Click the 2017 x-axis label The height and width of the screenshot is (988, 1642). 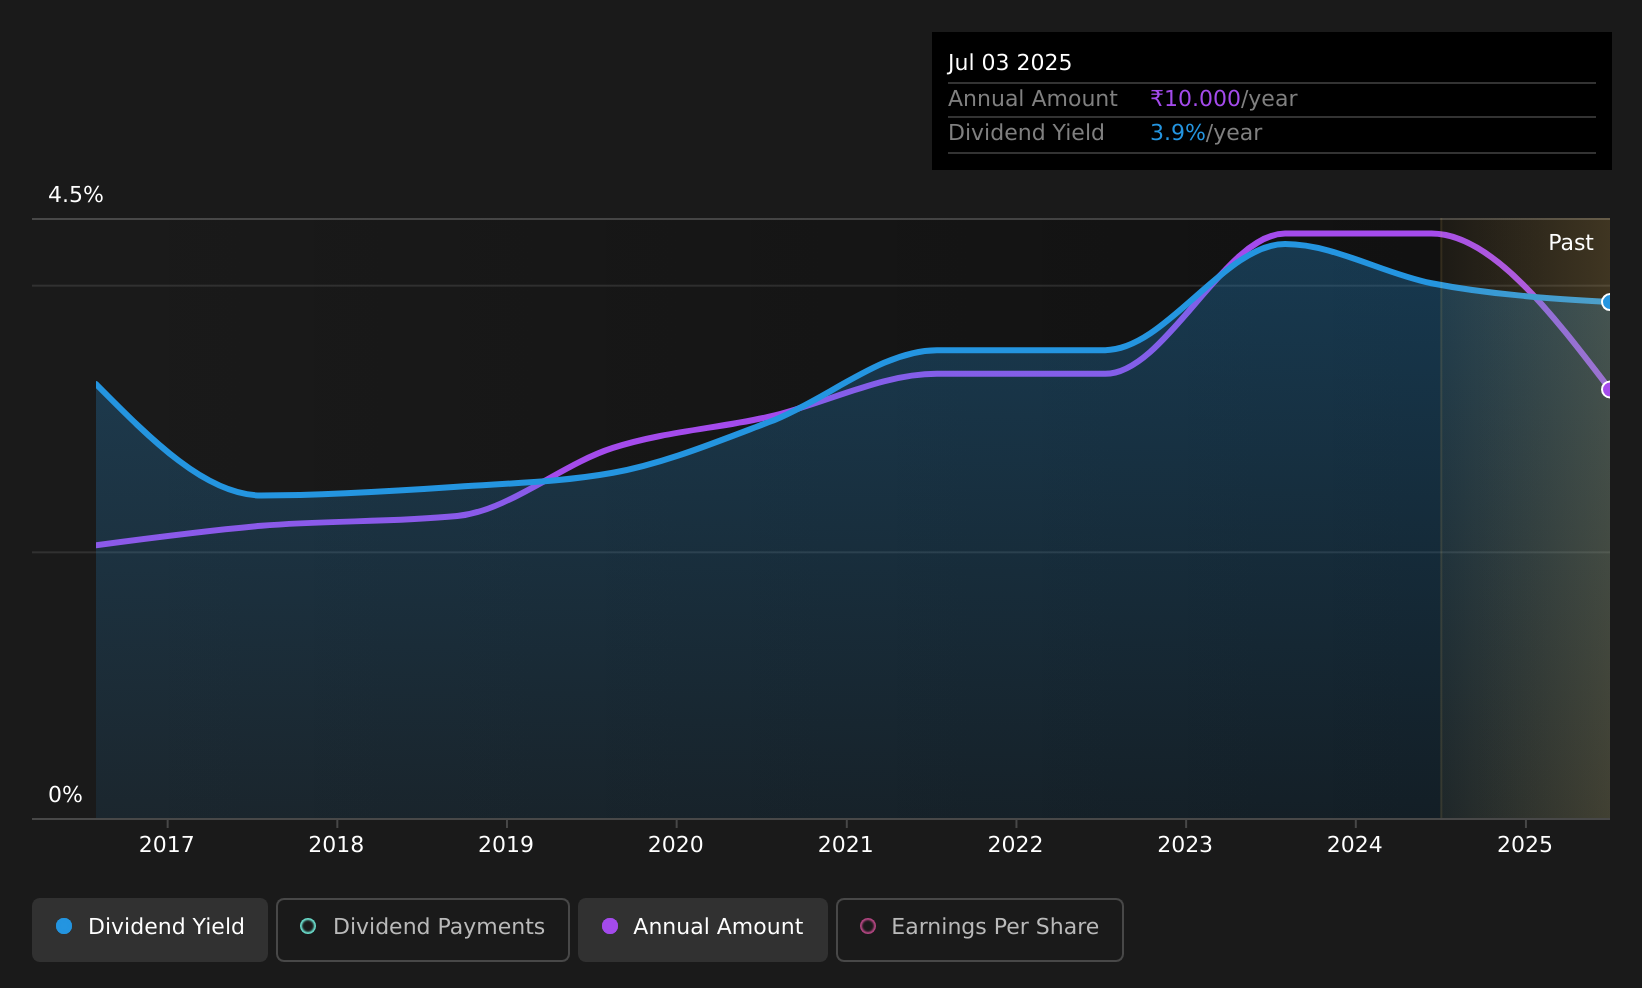coord(167,845)
